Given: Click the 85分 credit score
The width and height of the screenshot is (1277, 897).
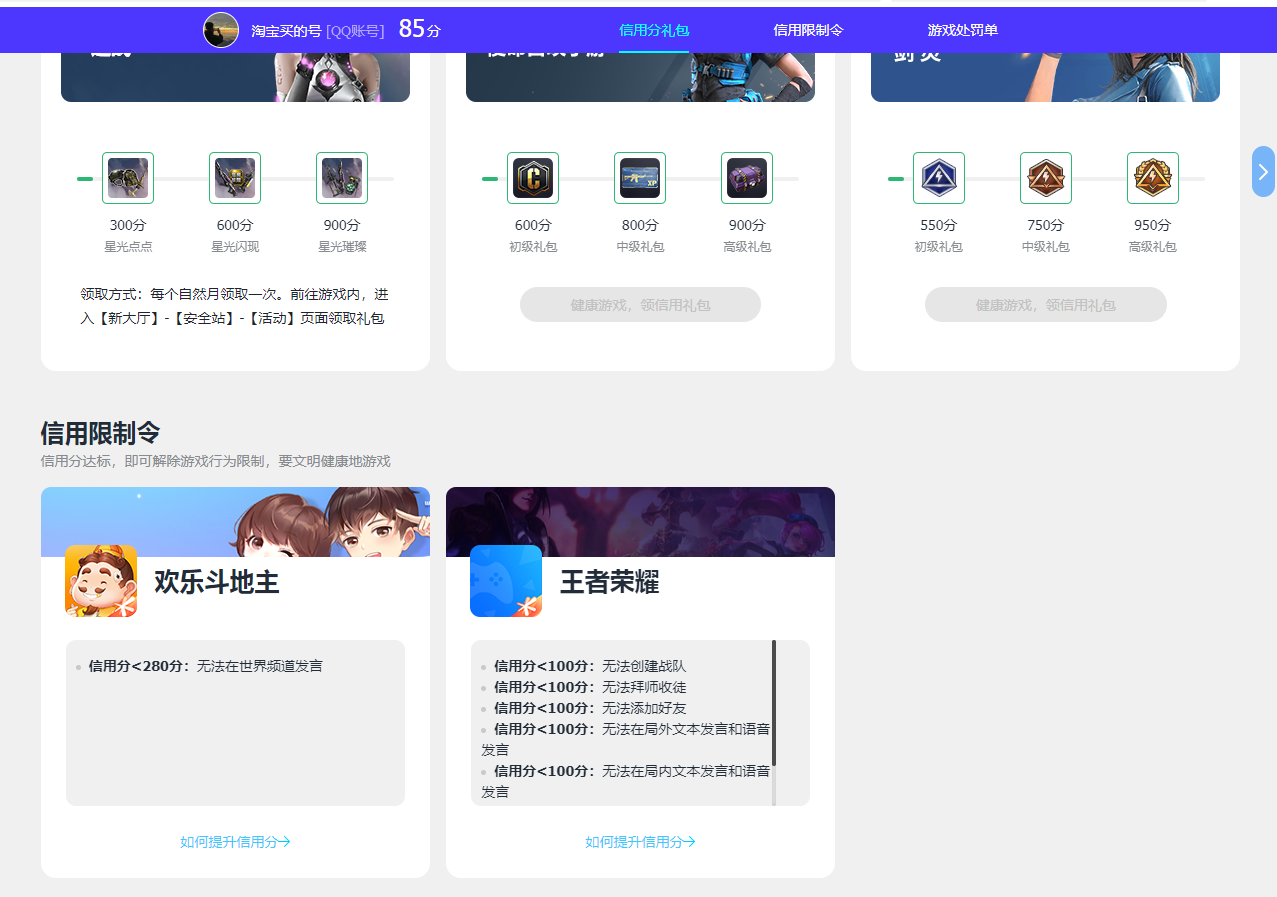Looking at the screenshot, I should tap(419, 29).
